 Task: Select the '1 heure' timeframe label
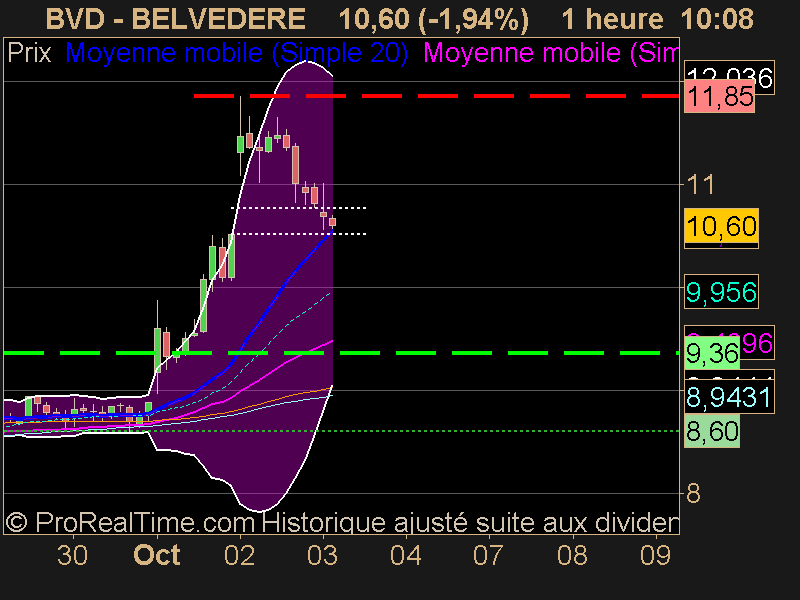click(613, 19)
